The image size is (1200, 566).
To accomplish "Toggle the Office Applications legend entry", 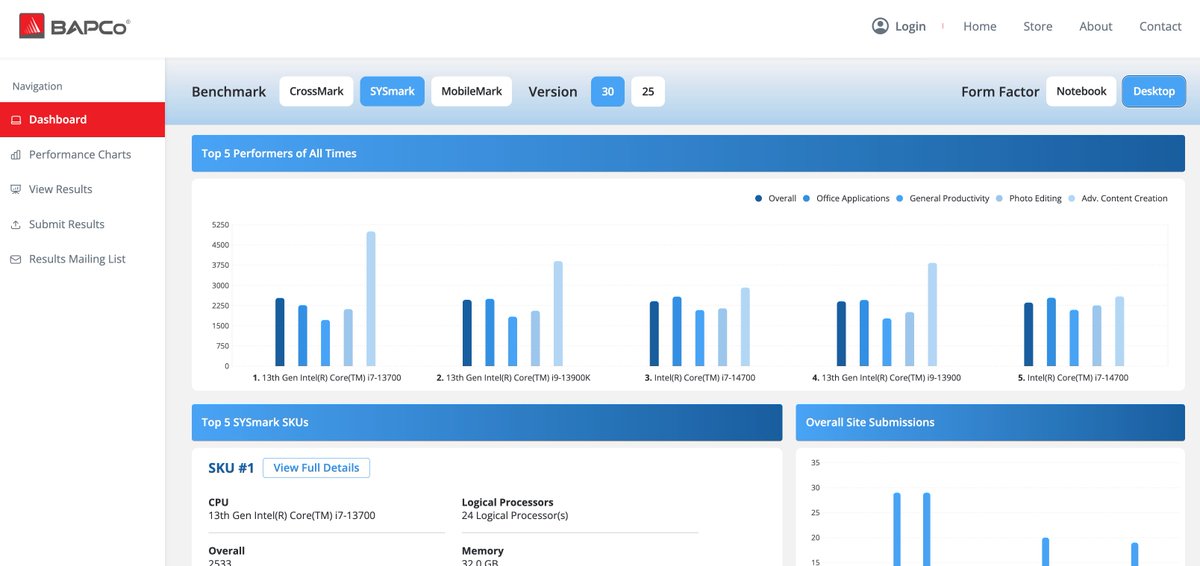I will (846, 198).
